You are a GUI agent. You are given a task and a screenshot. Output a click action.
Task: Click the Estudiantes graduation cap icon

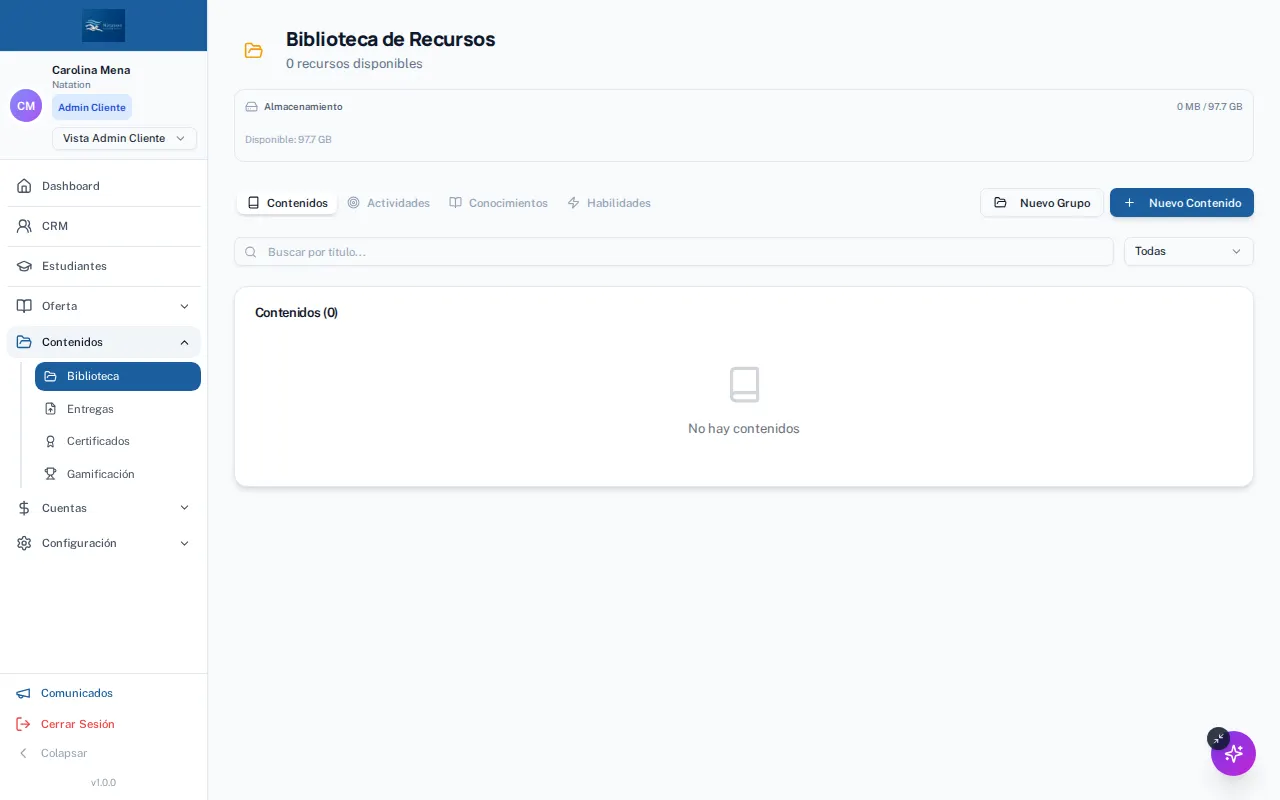24,266
